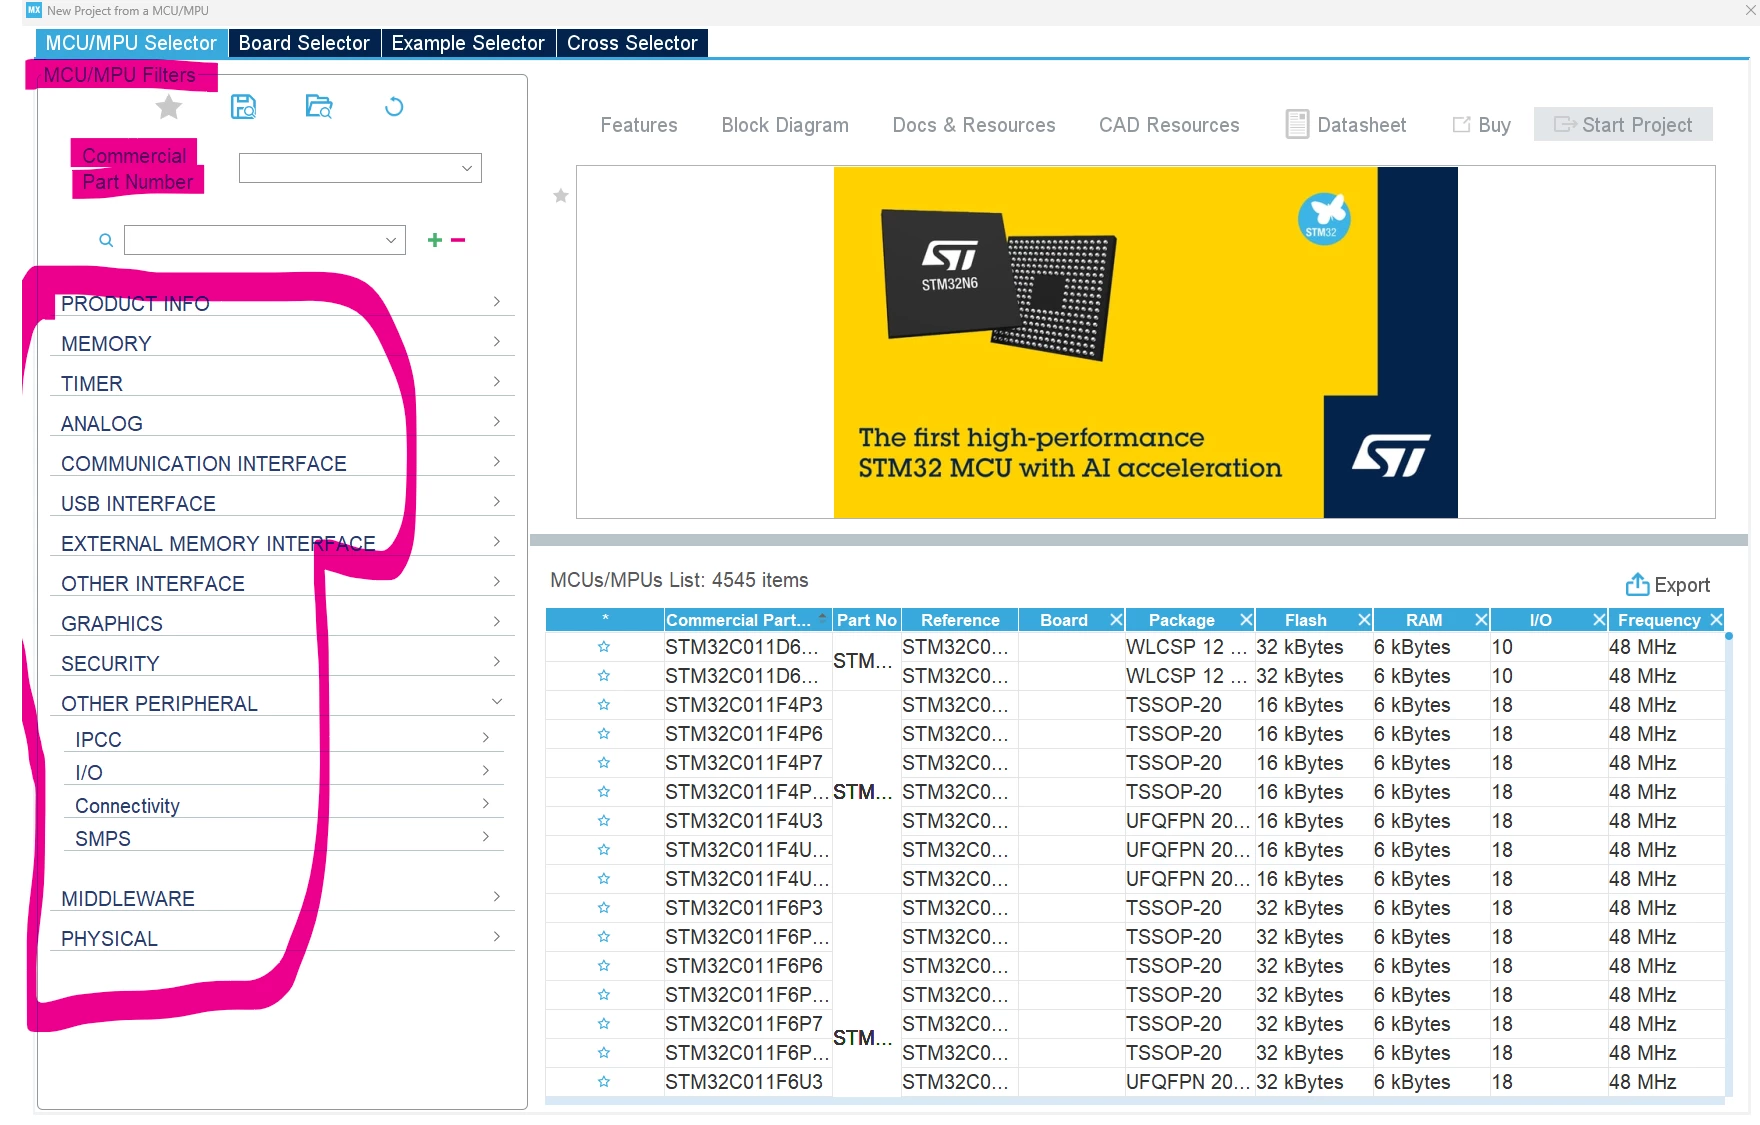Star the STM32C011F6P7 row

point(604,1024)
